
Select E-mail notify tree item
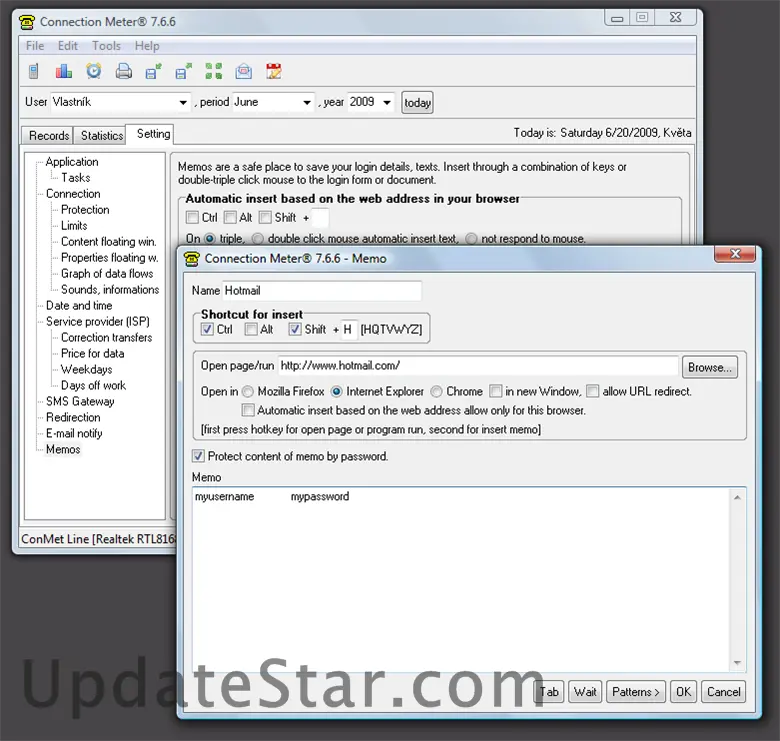(x=74, y=433)
